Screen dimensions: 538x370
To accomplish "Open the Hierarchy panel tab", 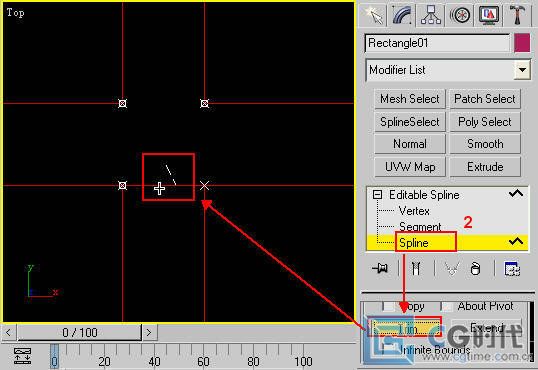I will 430,15.
